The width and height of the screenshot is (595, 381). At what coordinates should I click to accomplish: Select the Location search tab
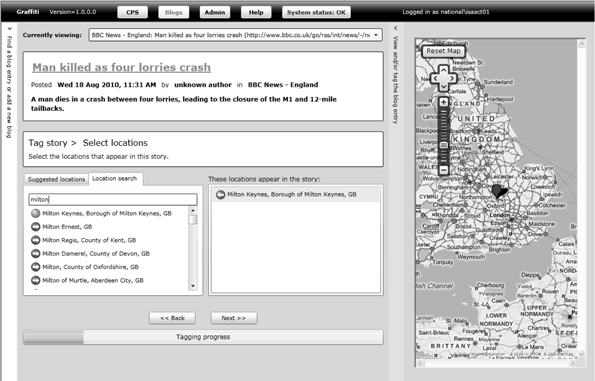click(x=115, y=179)
